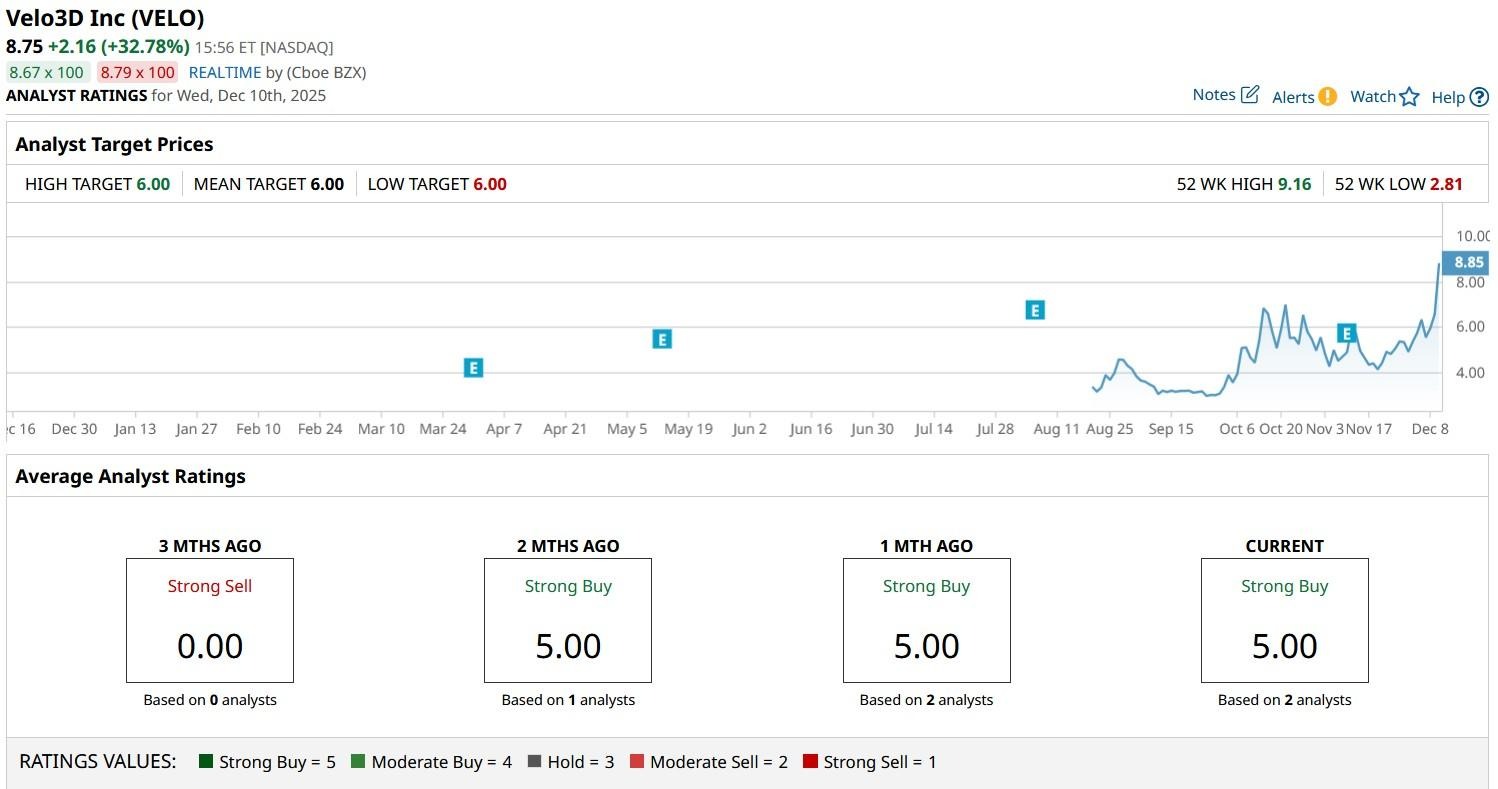Click the Notes pencil edit icon
The width and height of the screenshot is (1498, 789).
1250,95
